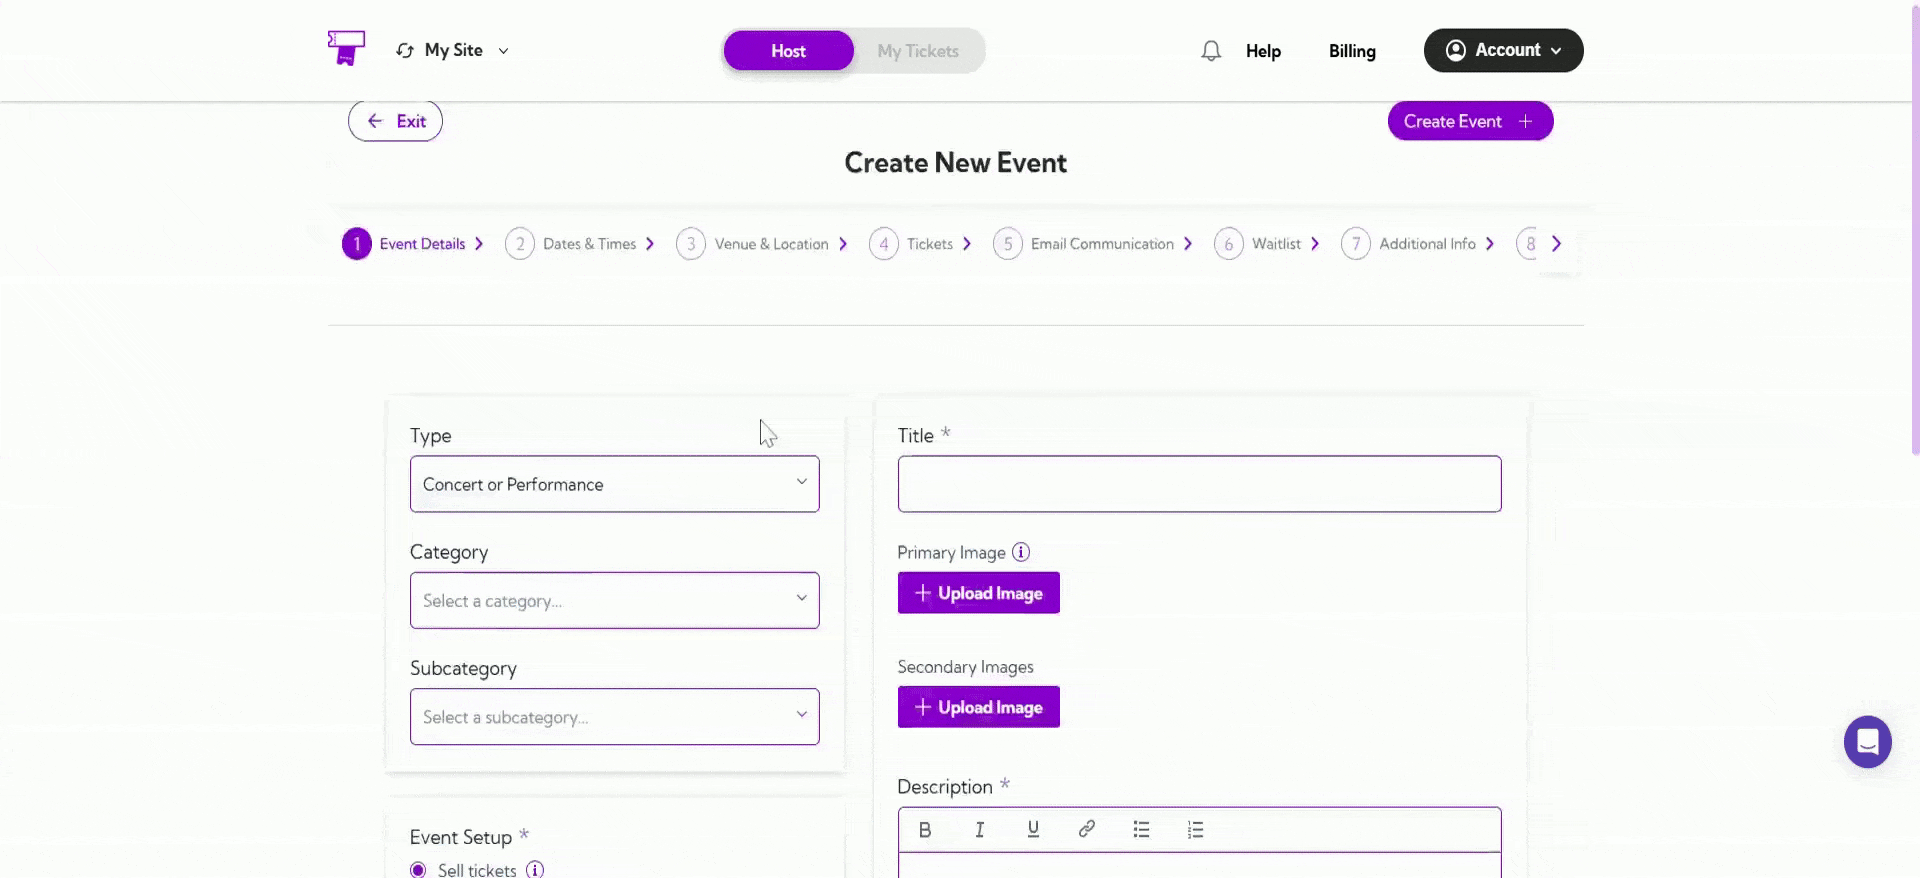Open the Type dropdown
1920x878 pixels.
[x=615, y=484]
